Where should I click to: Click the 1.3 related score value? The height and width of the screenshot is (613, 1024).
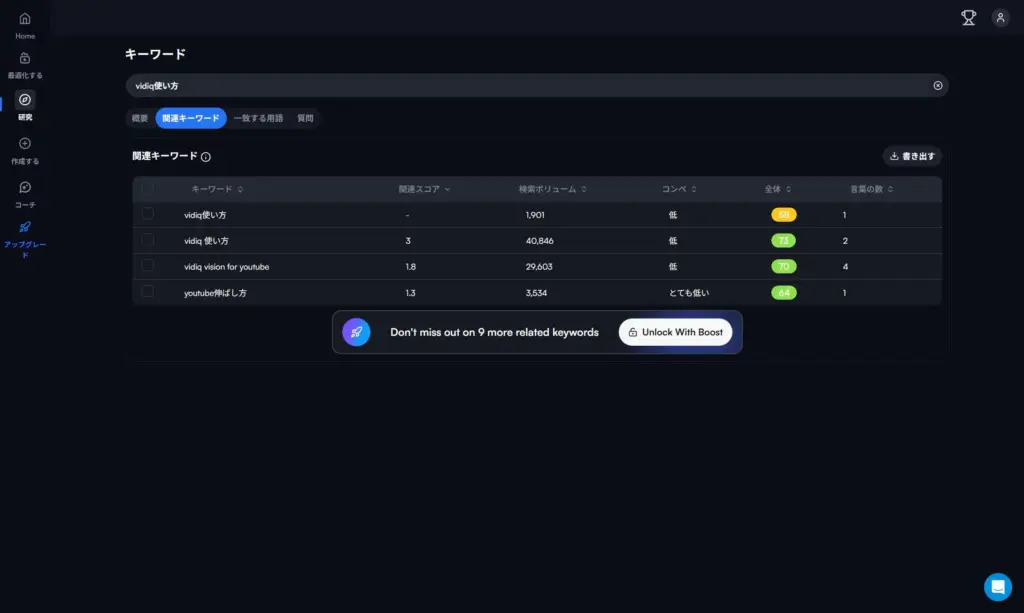coord(410,293)
